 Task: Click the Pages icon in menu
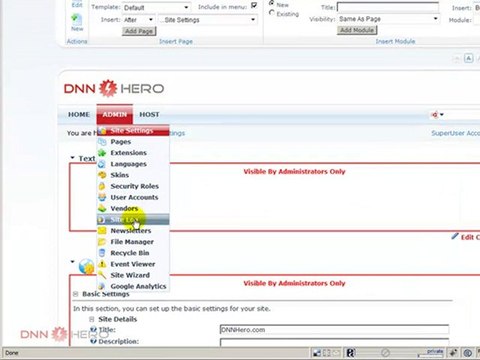(102, 142)
